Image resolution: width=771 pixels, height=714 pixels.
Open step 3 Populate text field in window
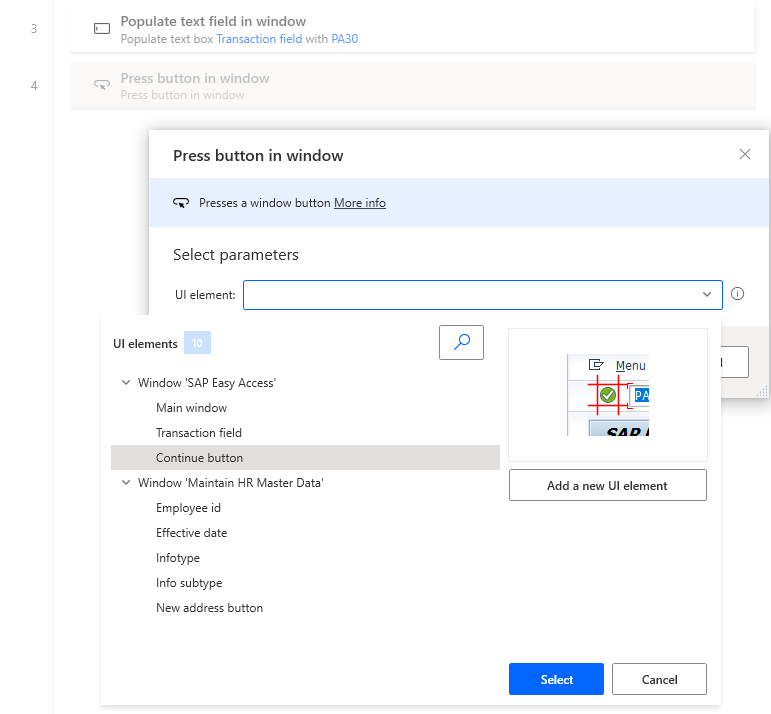point(413,29)
